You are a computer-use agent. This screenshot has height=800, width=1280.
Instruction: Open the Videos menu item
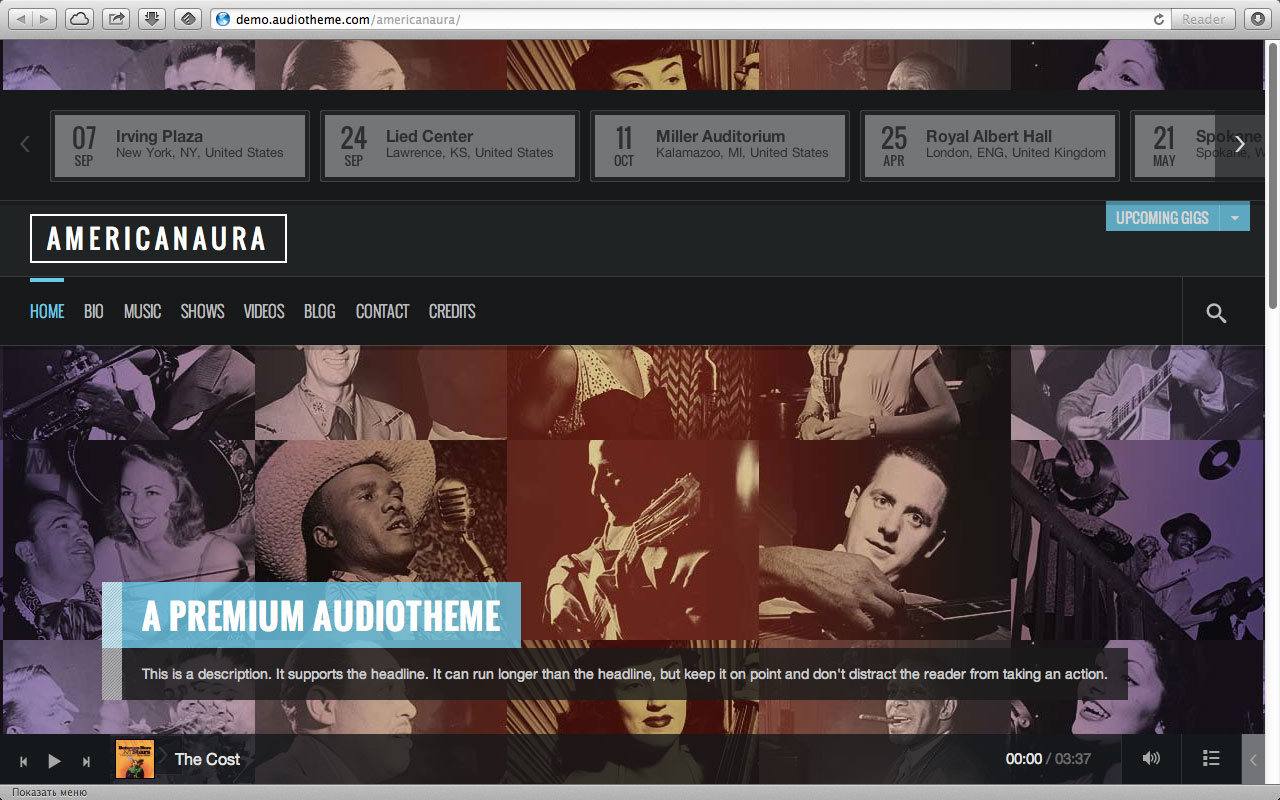[264, 312]
